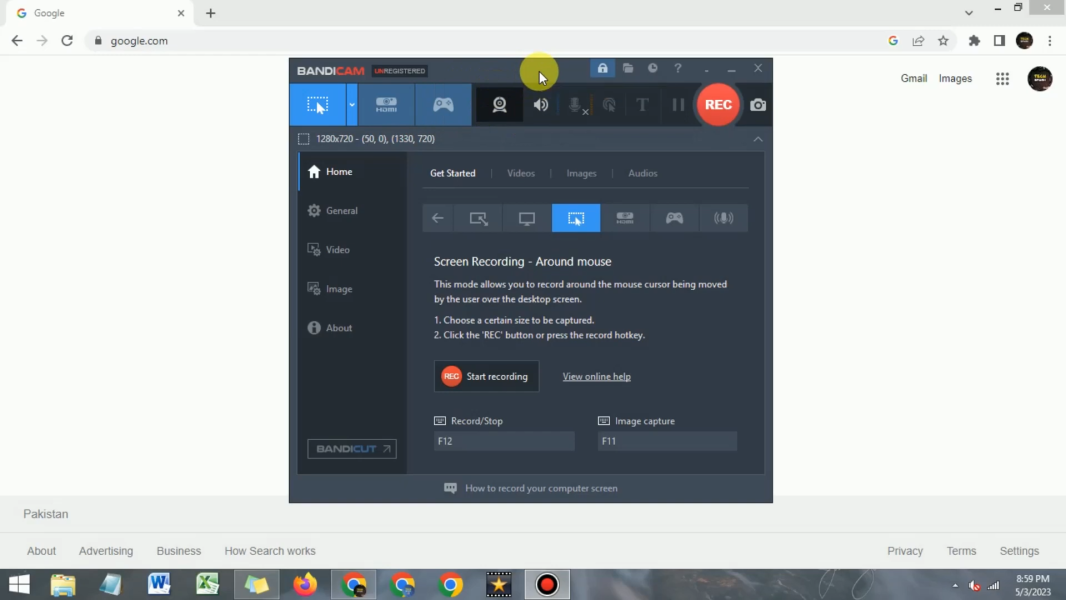Image resolution: width=1066 pixels, height=600 pixels.
Task: Open the output folder icon in title bar
Action: click(628, 68)
